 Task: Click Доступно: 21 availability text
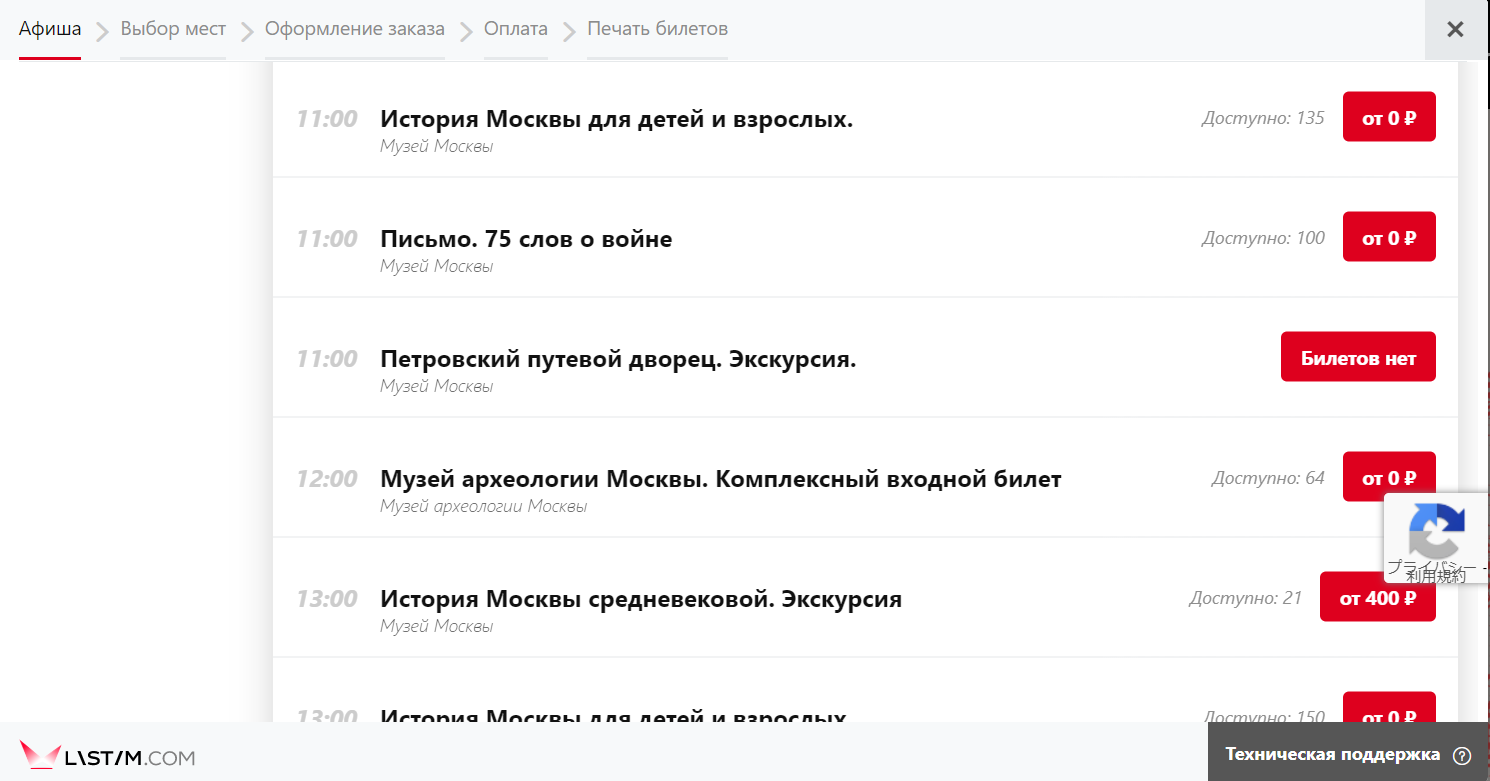coord(1246,598)
